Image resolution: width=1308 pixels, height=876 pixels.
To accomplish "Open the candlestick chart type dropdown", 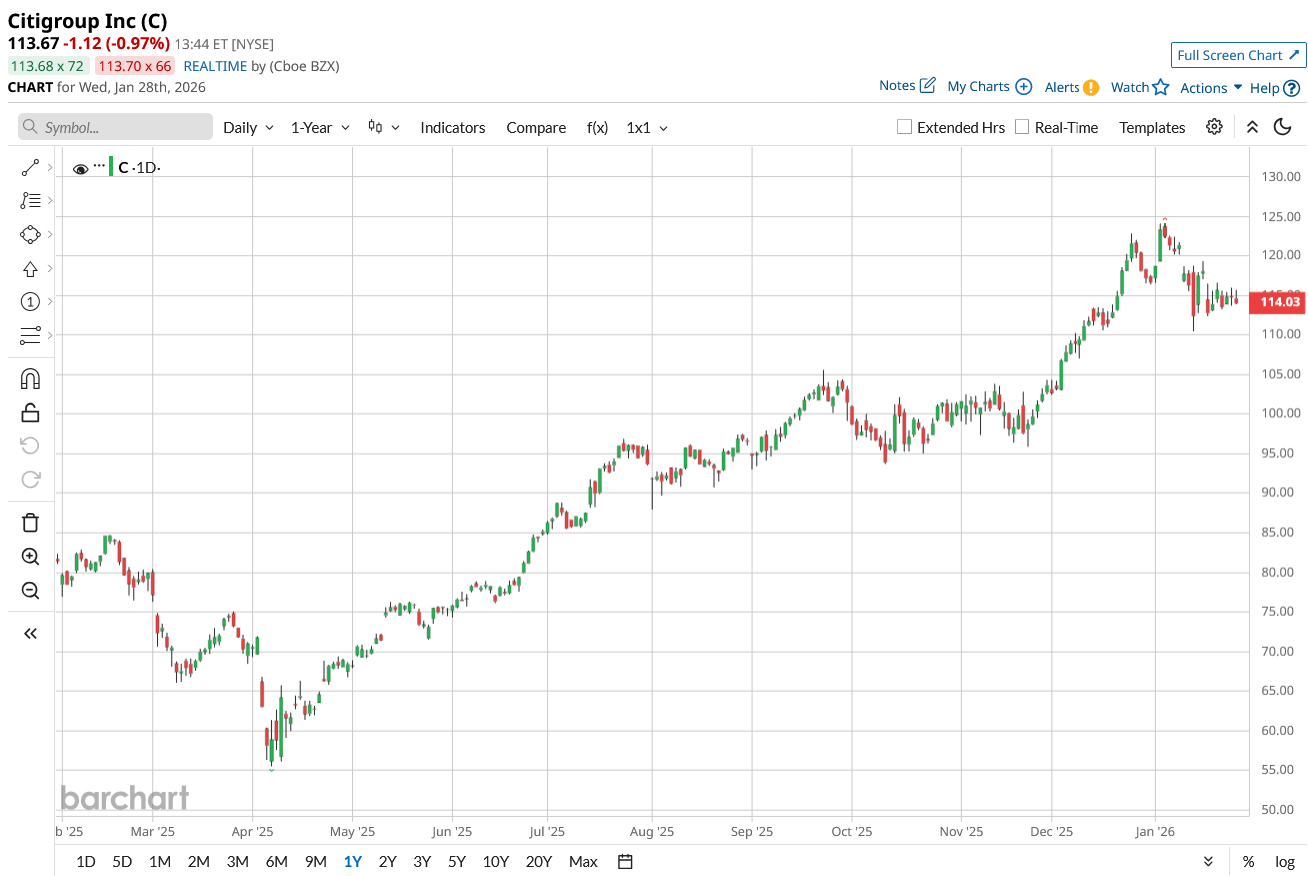I will 384,127.
